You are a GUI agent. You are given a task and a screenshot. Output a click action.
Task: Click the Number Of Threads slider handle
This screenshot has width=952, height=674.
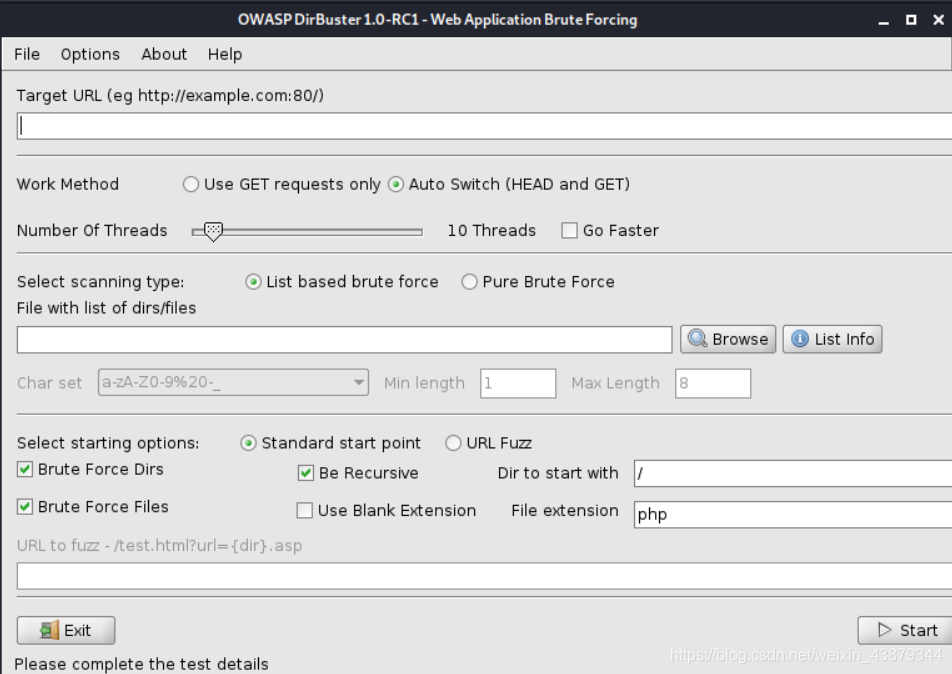[x=213, y=231]
